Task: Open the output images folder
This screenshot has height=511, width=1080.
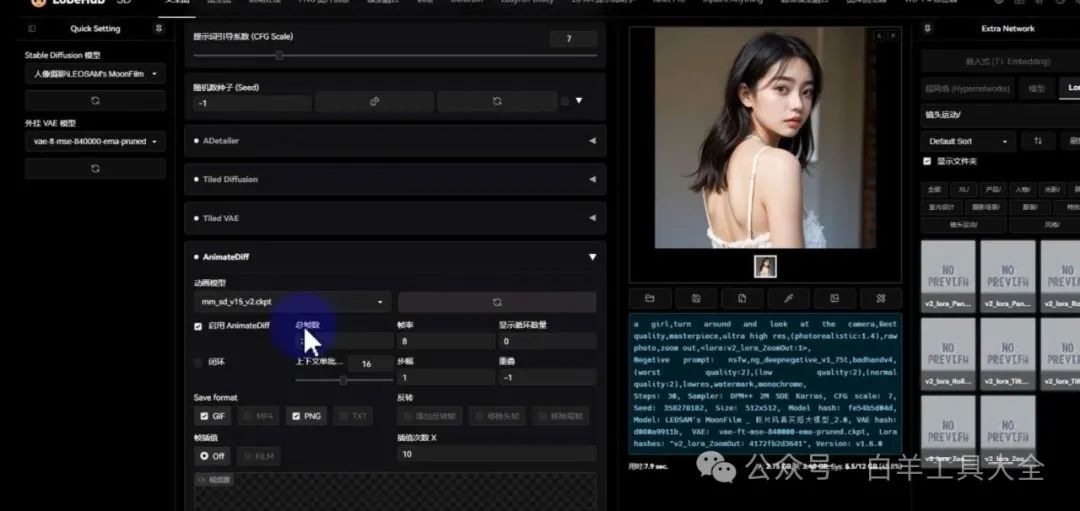Action: (x=650, y=298)
